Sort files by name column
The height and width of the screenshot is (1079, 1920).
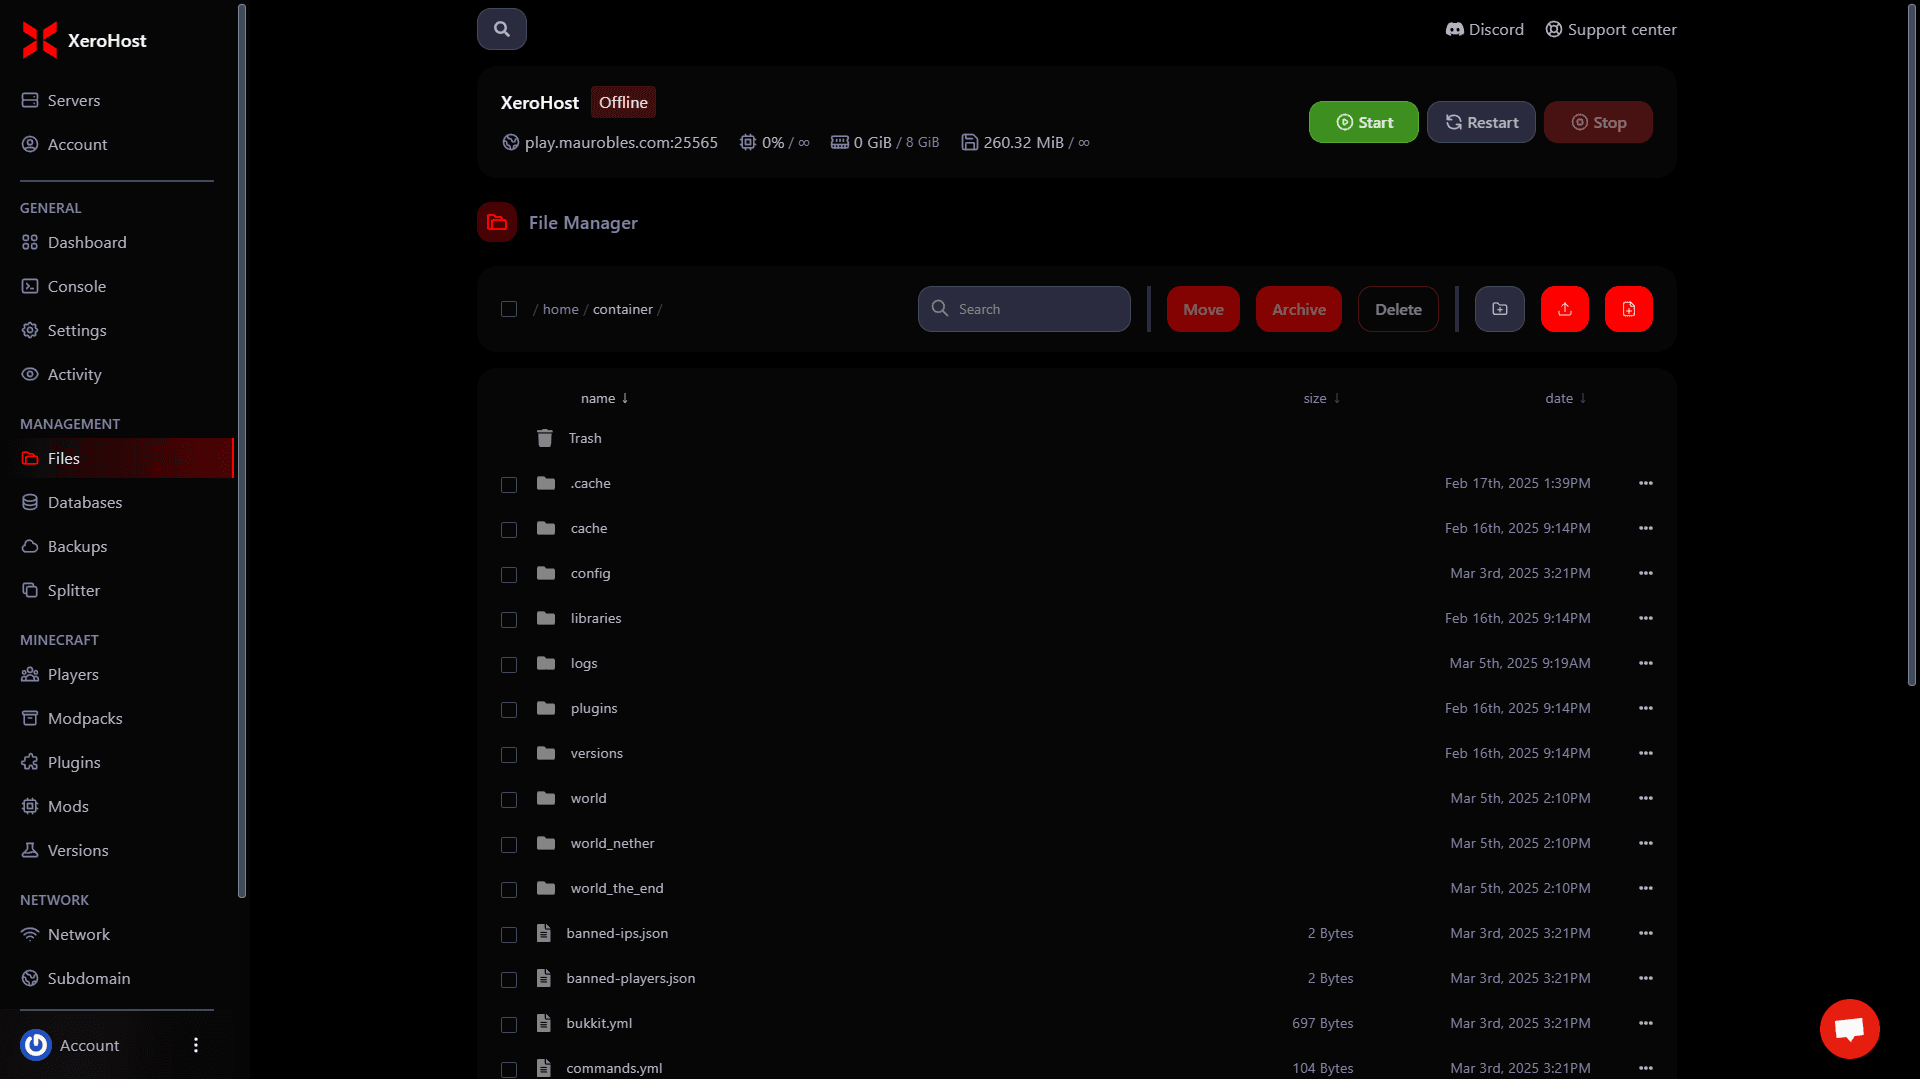[605, 398]
